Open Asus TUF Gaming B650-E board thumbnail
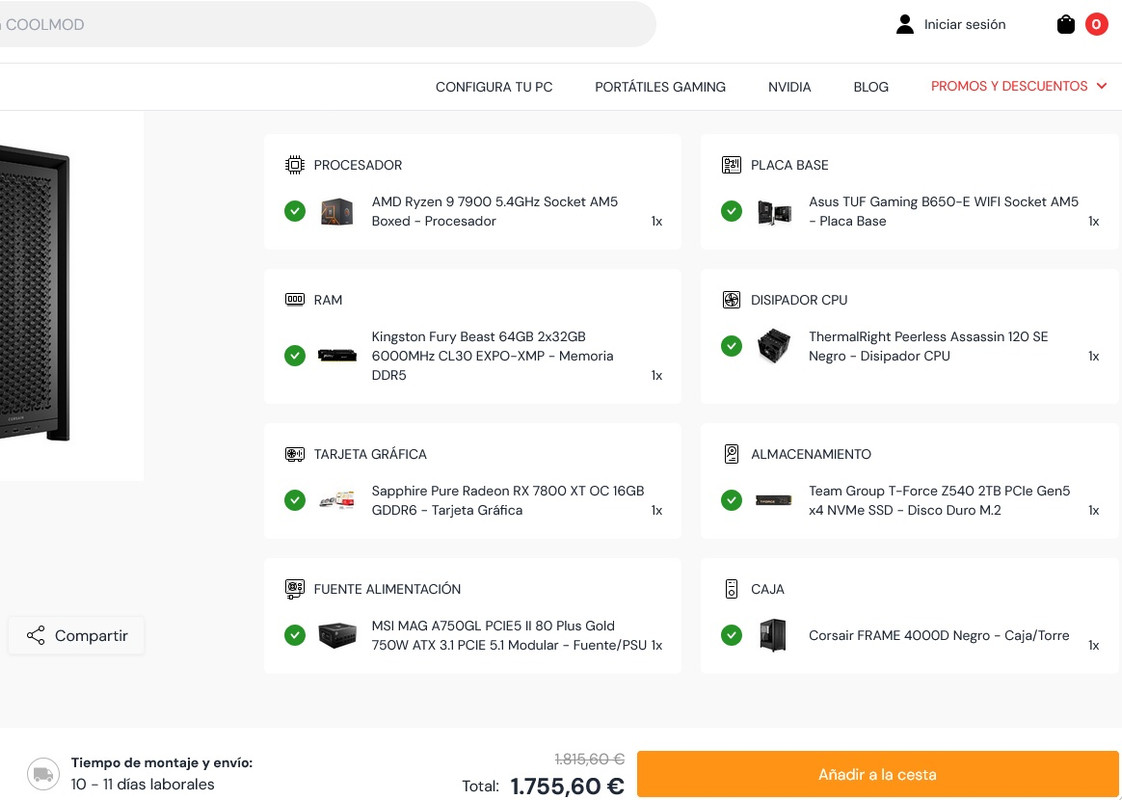Screen dimensions: 1122x800 (774, 212)
